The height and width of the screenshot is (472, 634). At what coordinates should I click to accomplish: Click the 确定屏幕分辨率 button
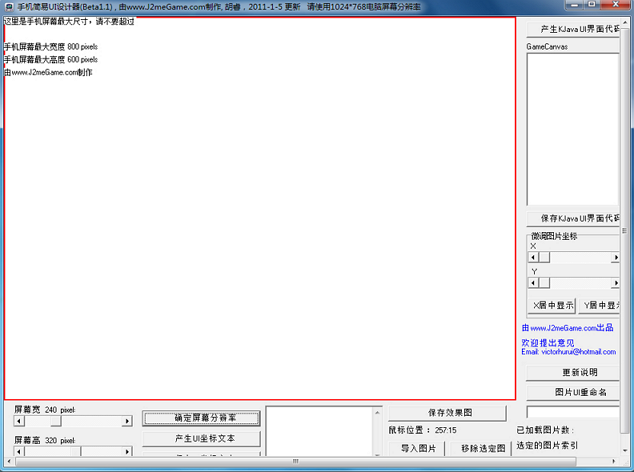tap(201, 418)
